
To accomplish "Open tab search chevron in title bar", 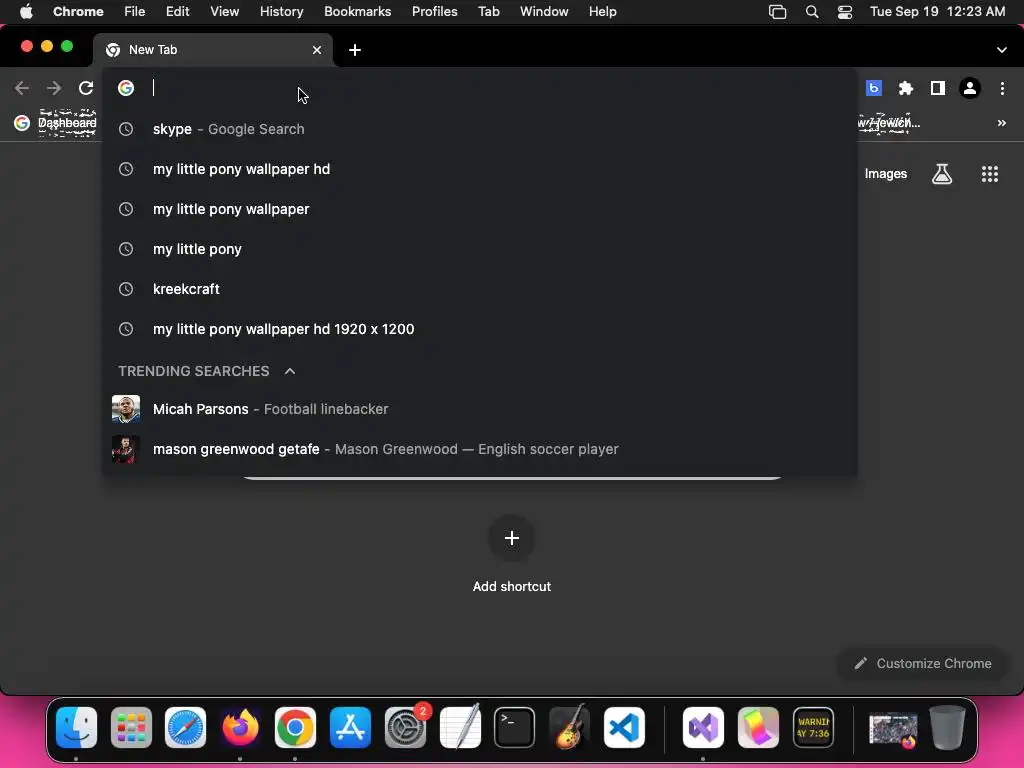I will click(x=1001, y=50).
